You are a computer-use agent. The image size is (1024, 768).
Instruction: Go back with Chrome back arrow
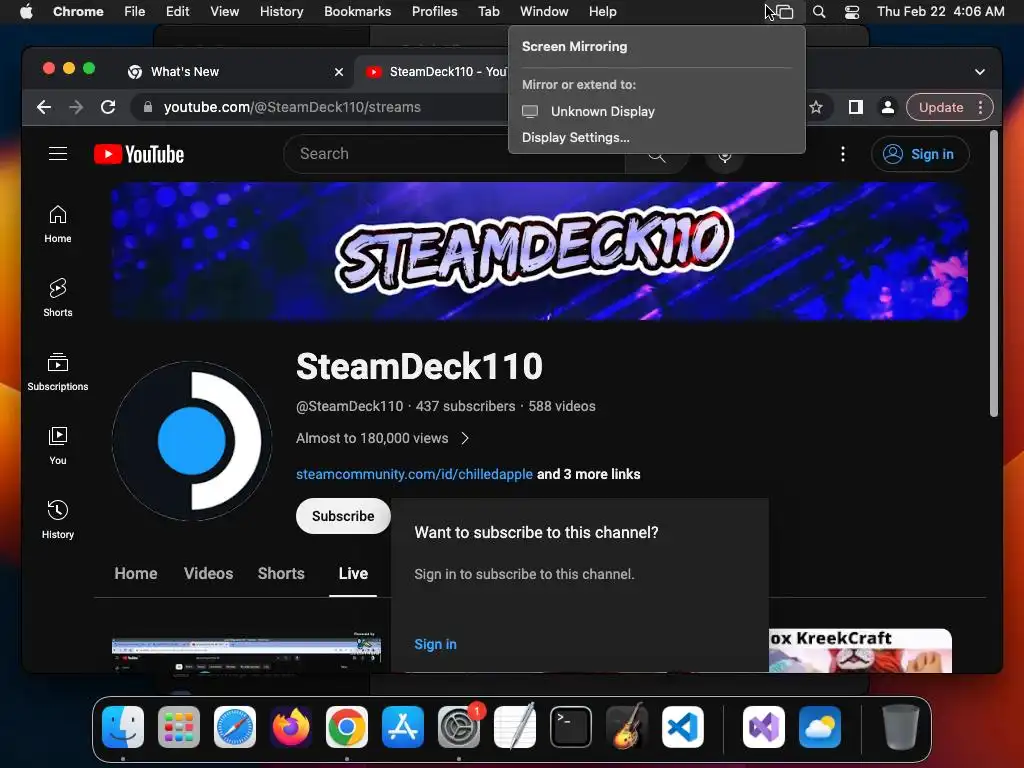(x=44, y=107)
